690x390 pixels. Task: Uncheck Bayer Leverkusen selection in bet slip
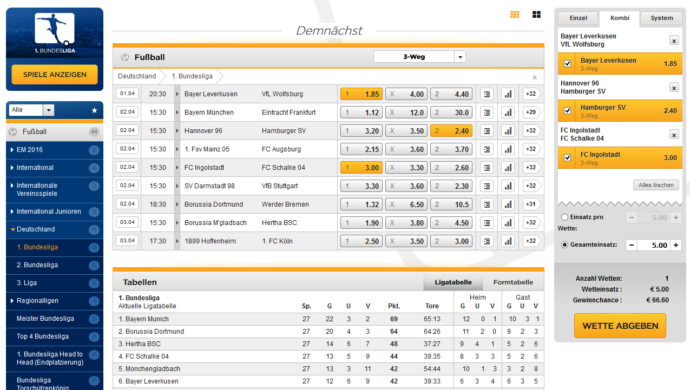point(568,64)
